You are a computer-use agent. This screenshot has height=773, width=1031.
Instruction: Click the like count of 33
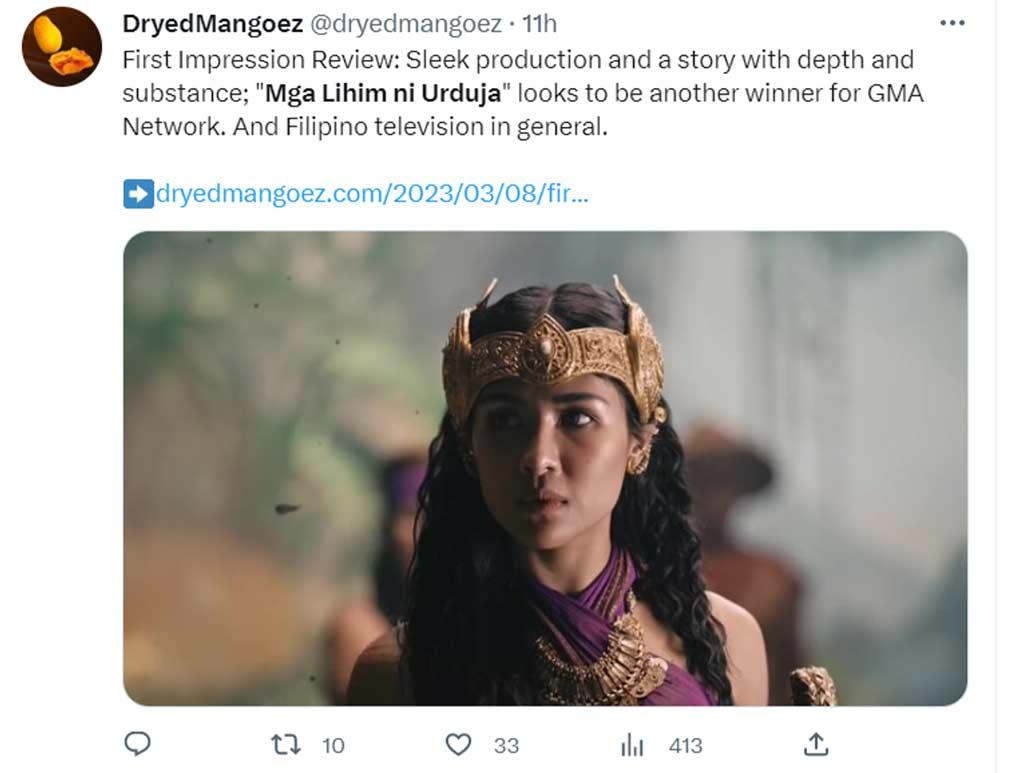[x=506, y=745]
